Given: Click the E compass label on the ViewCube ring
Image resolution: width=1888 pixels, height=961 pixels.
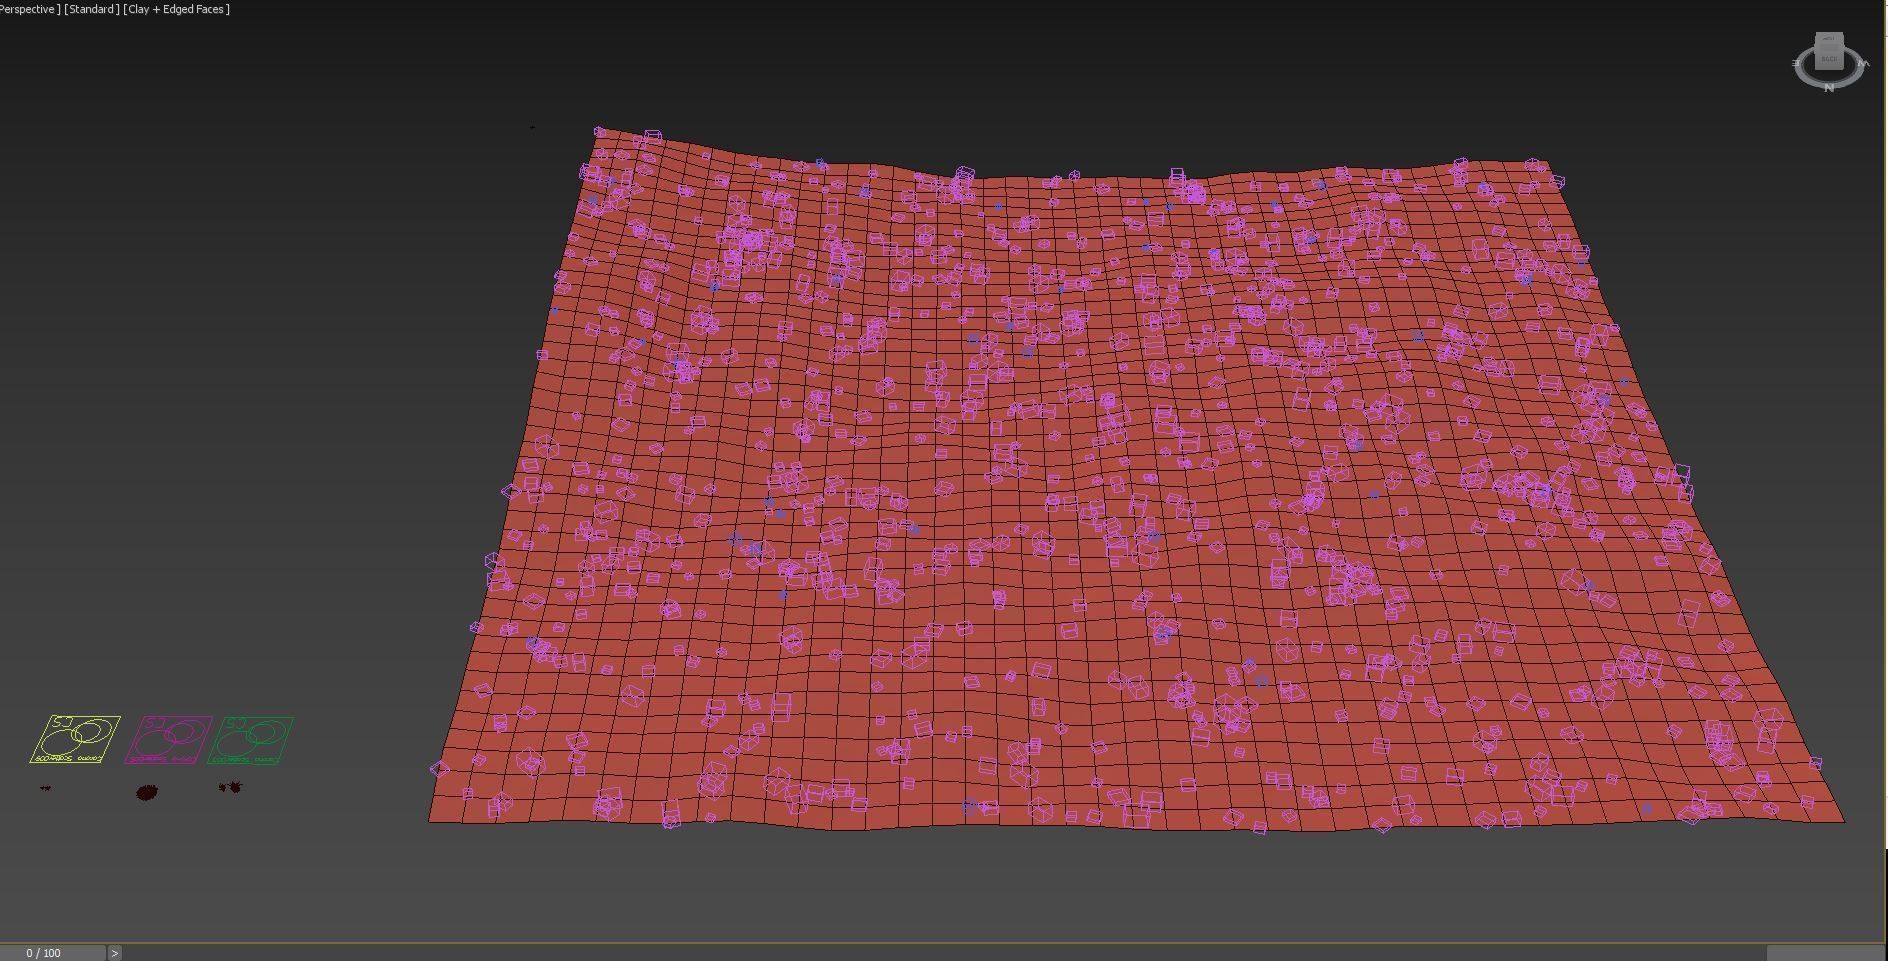Looking at the screenshot, I should [1796, 63].
